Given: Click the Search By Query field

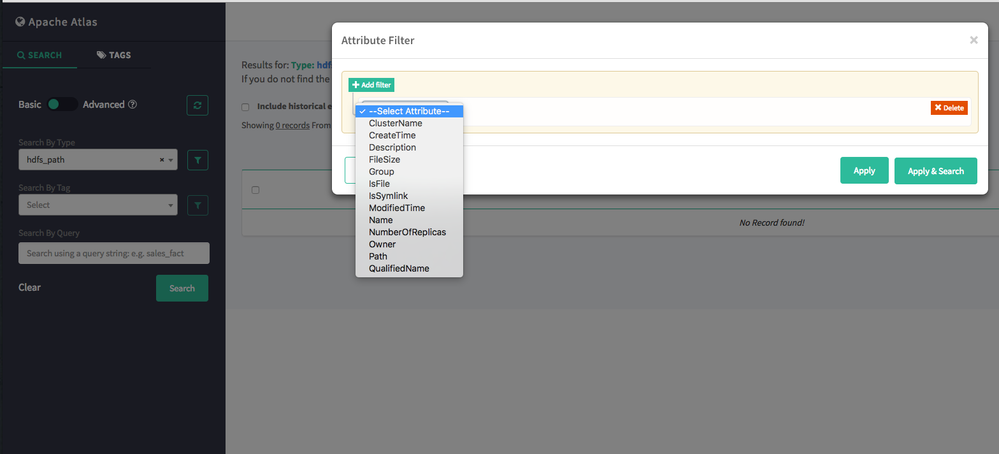Looking at the screenshot, I should 113,253.
